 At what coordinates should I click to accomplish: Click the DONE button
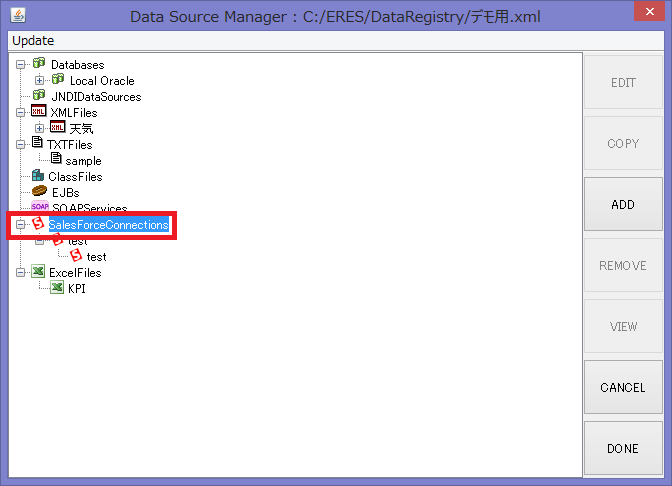(623, 448)
